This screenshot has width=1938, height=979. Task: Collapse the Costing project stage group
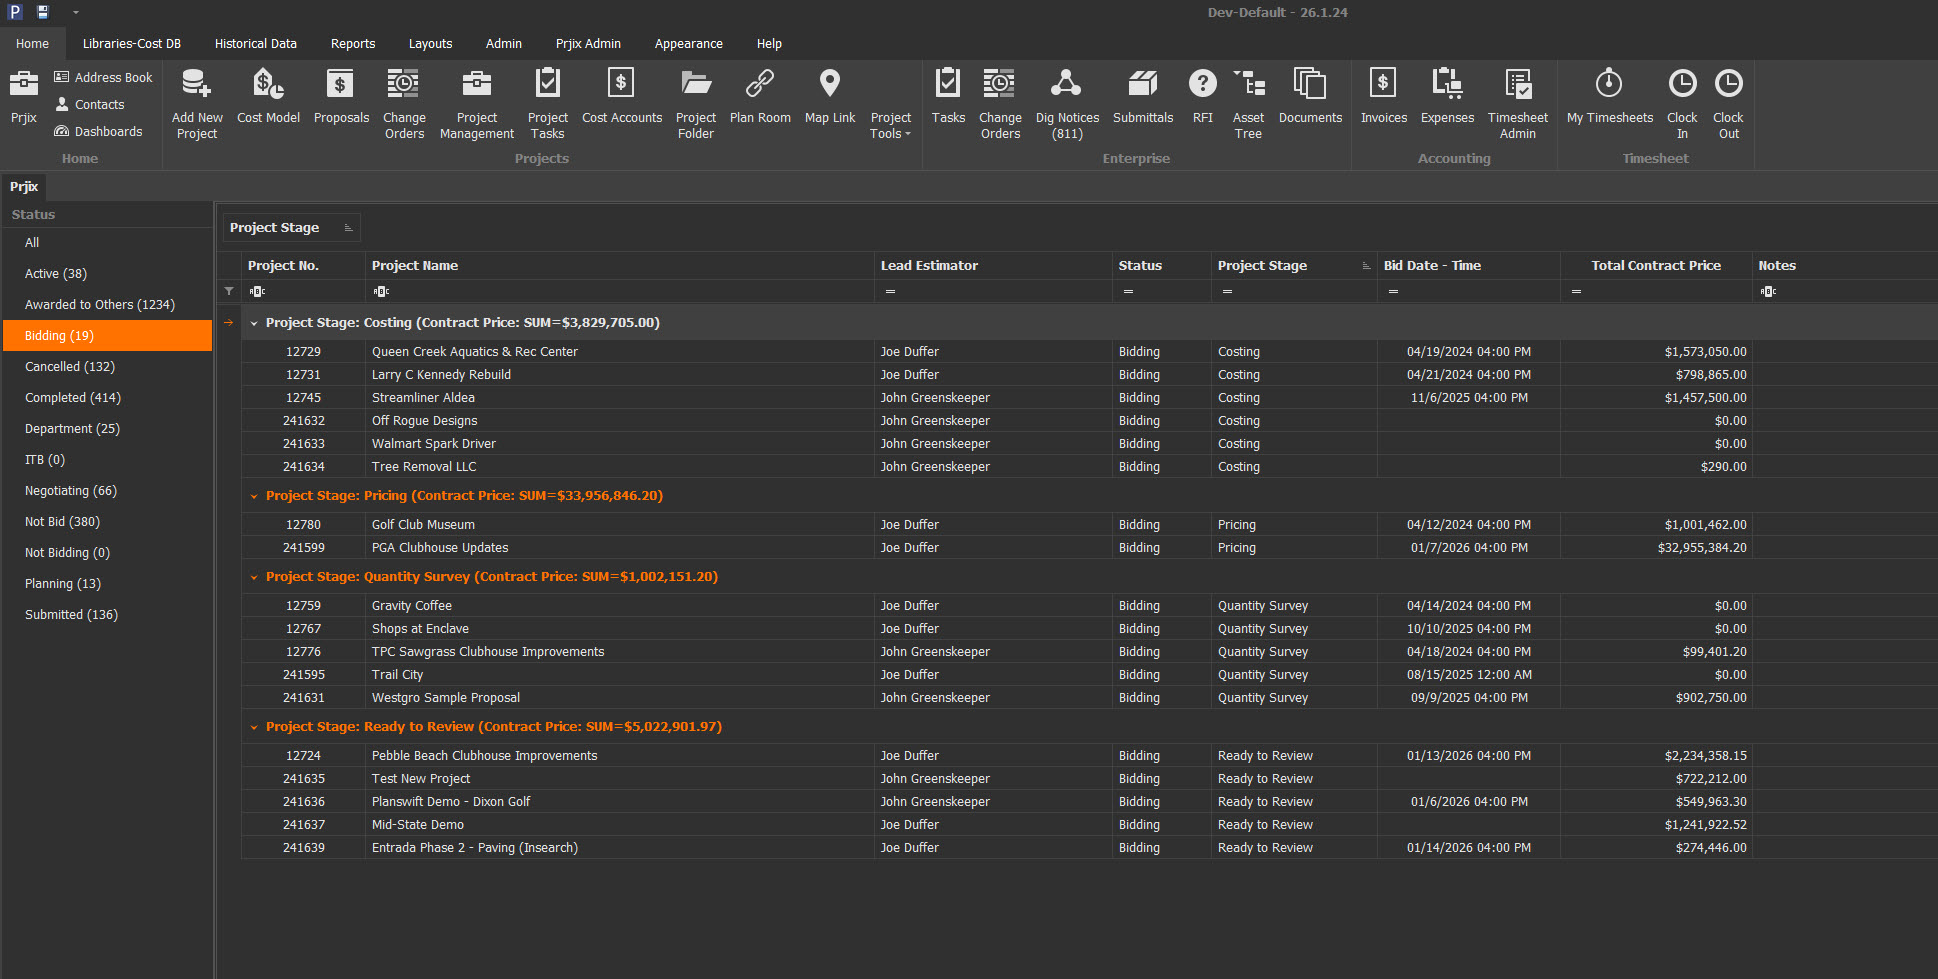(254, 323)
